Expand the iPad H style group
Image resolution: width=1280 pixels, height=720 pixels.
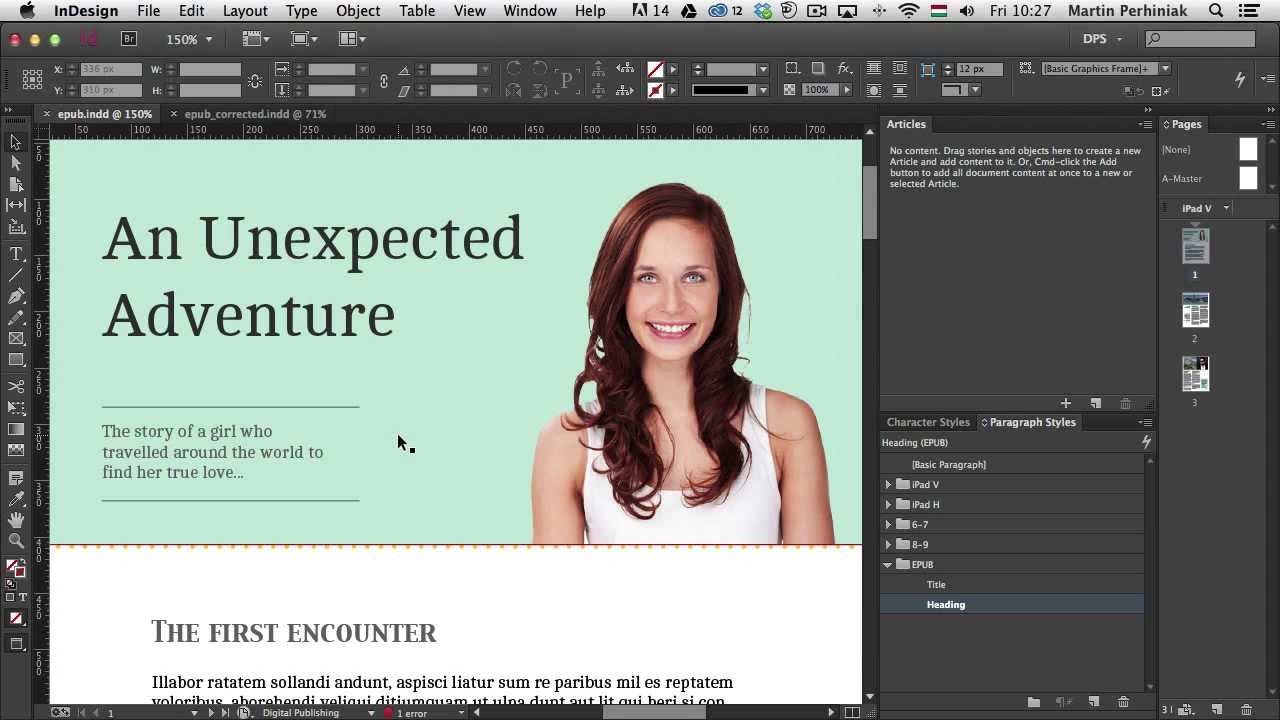(x=888, y=504)
